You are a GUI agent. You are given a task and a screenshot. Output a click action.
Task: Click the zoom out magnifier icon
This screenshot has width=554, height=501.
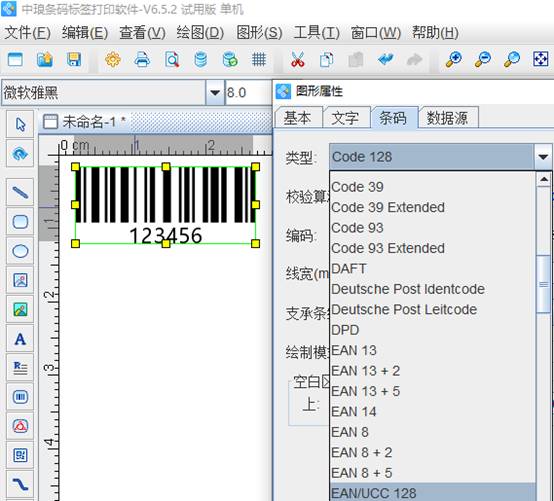point(482,59)
